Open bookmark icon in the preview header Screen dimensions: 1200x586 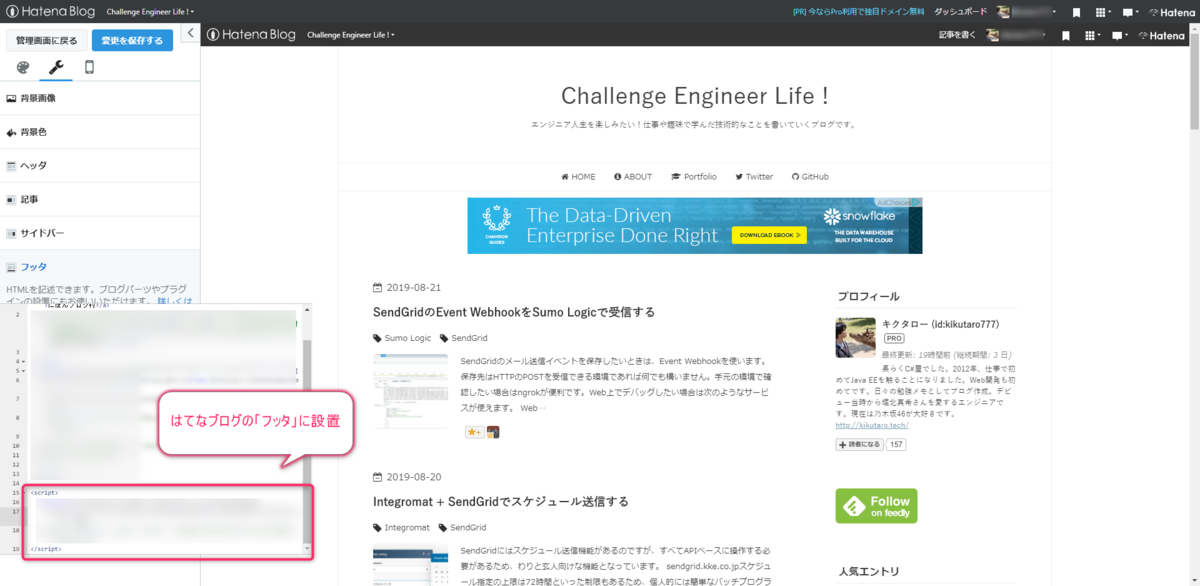[x=1066, y=35]
